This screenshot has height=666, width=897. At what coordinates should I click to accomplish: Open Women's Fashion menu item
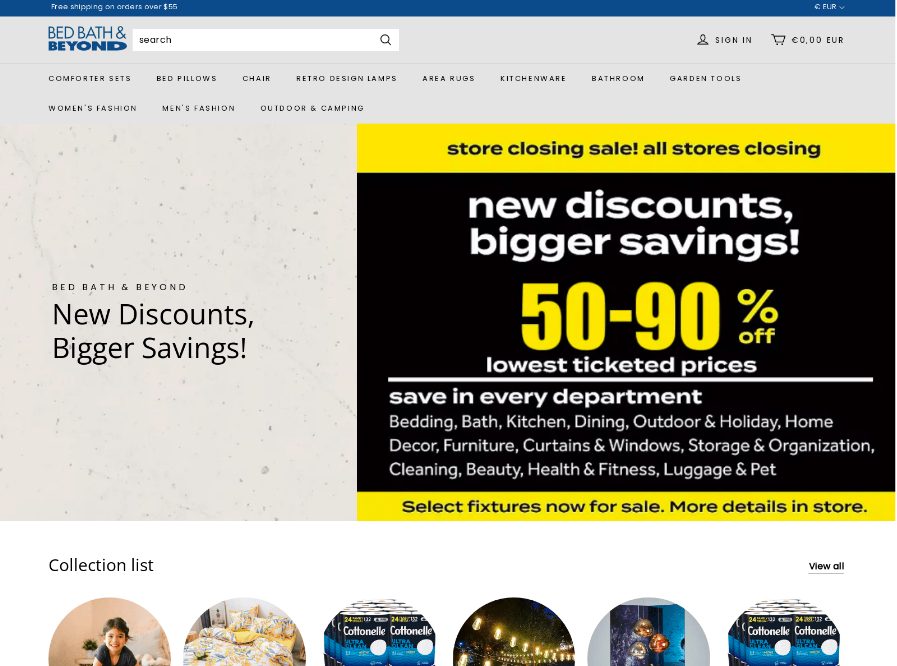coord(93,108)
